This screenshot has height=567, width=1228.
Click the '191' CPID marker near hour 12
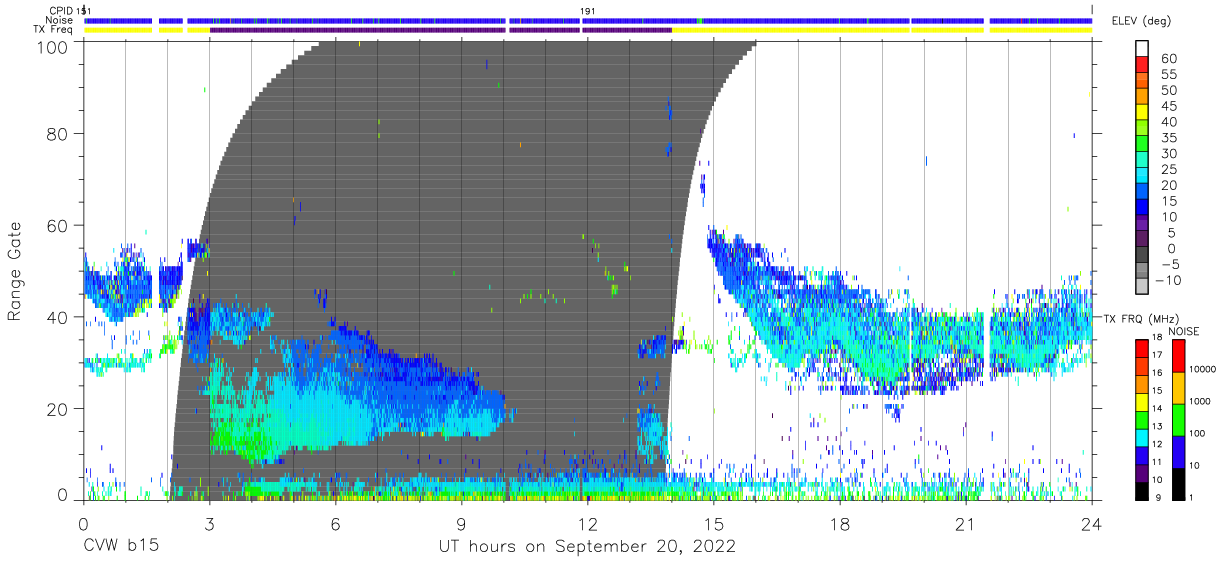click(589, 11)
